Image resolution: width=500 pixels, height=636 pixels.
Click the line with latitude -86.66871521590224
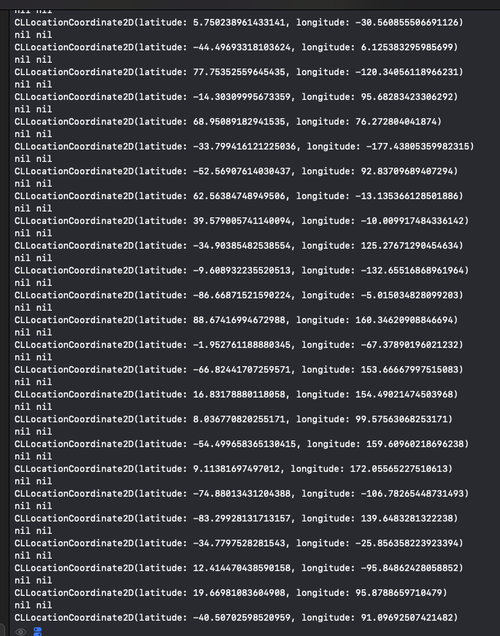(238, 295)
